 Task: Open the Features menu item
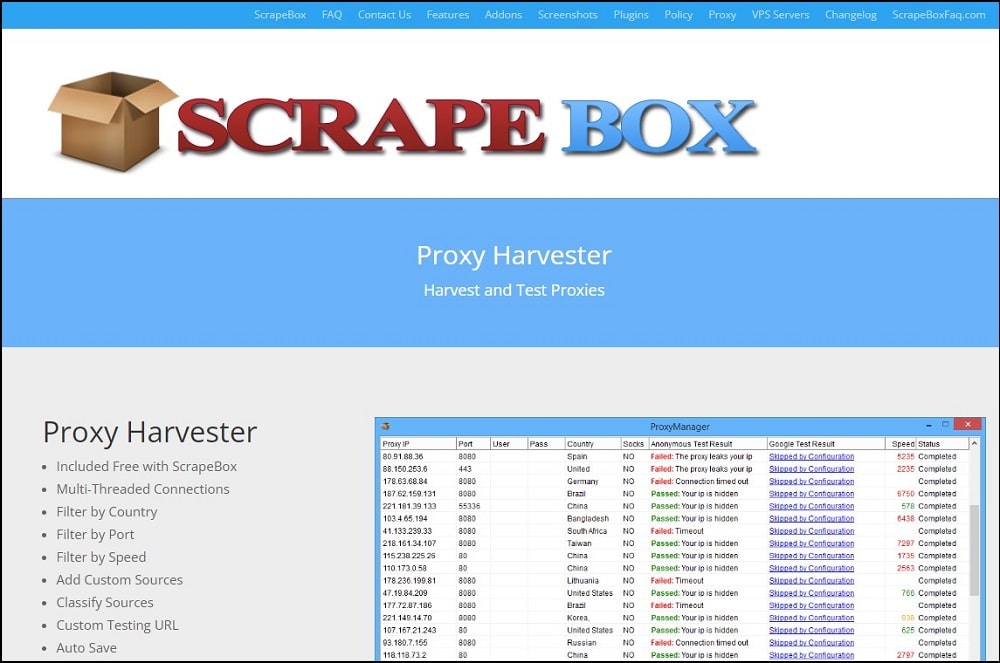[448, 15]
